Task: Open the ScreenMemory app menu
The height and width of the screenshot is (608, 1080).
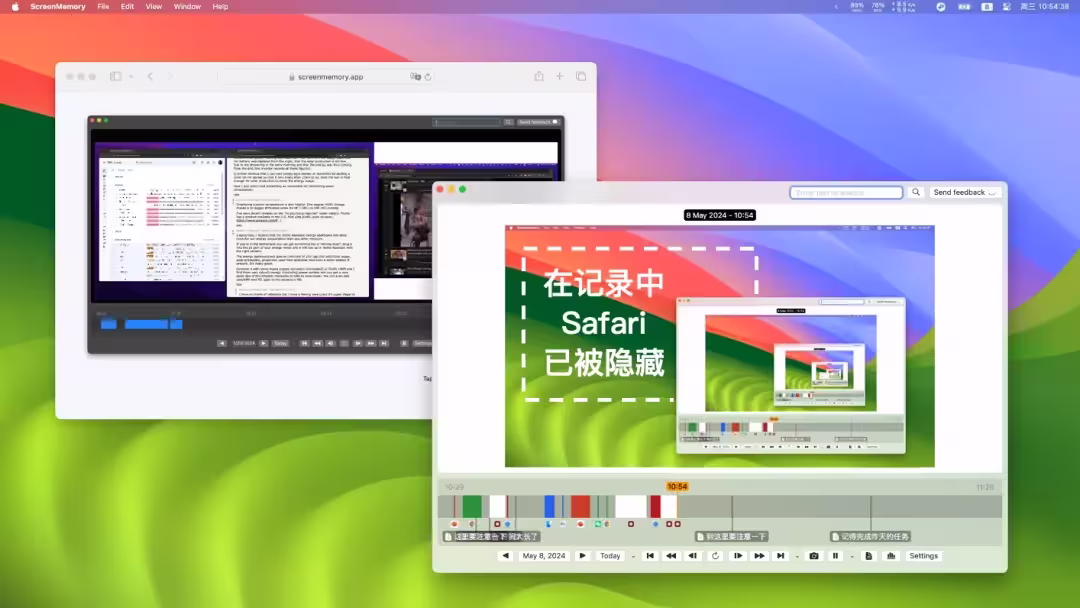Action: [x=58, y=6]
